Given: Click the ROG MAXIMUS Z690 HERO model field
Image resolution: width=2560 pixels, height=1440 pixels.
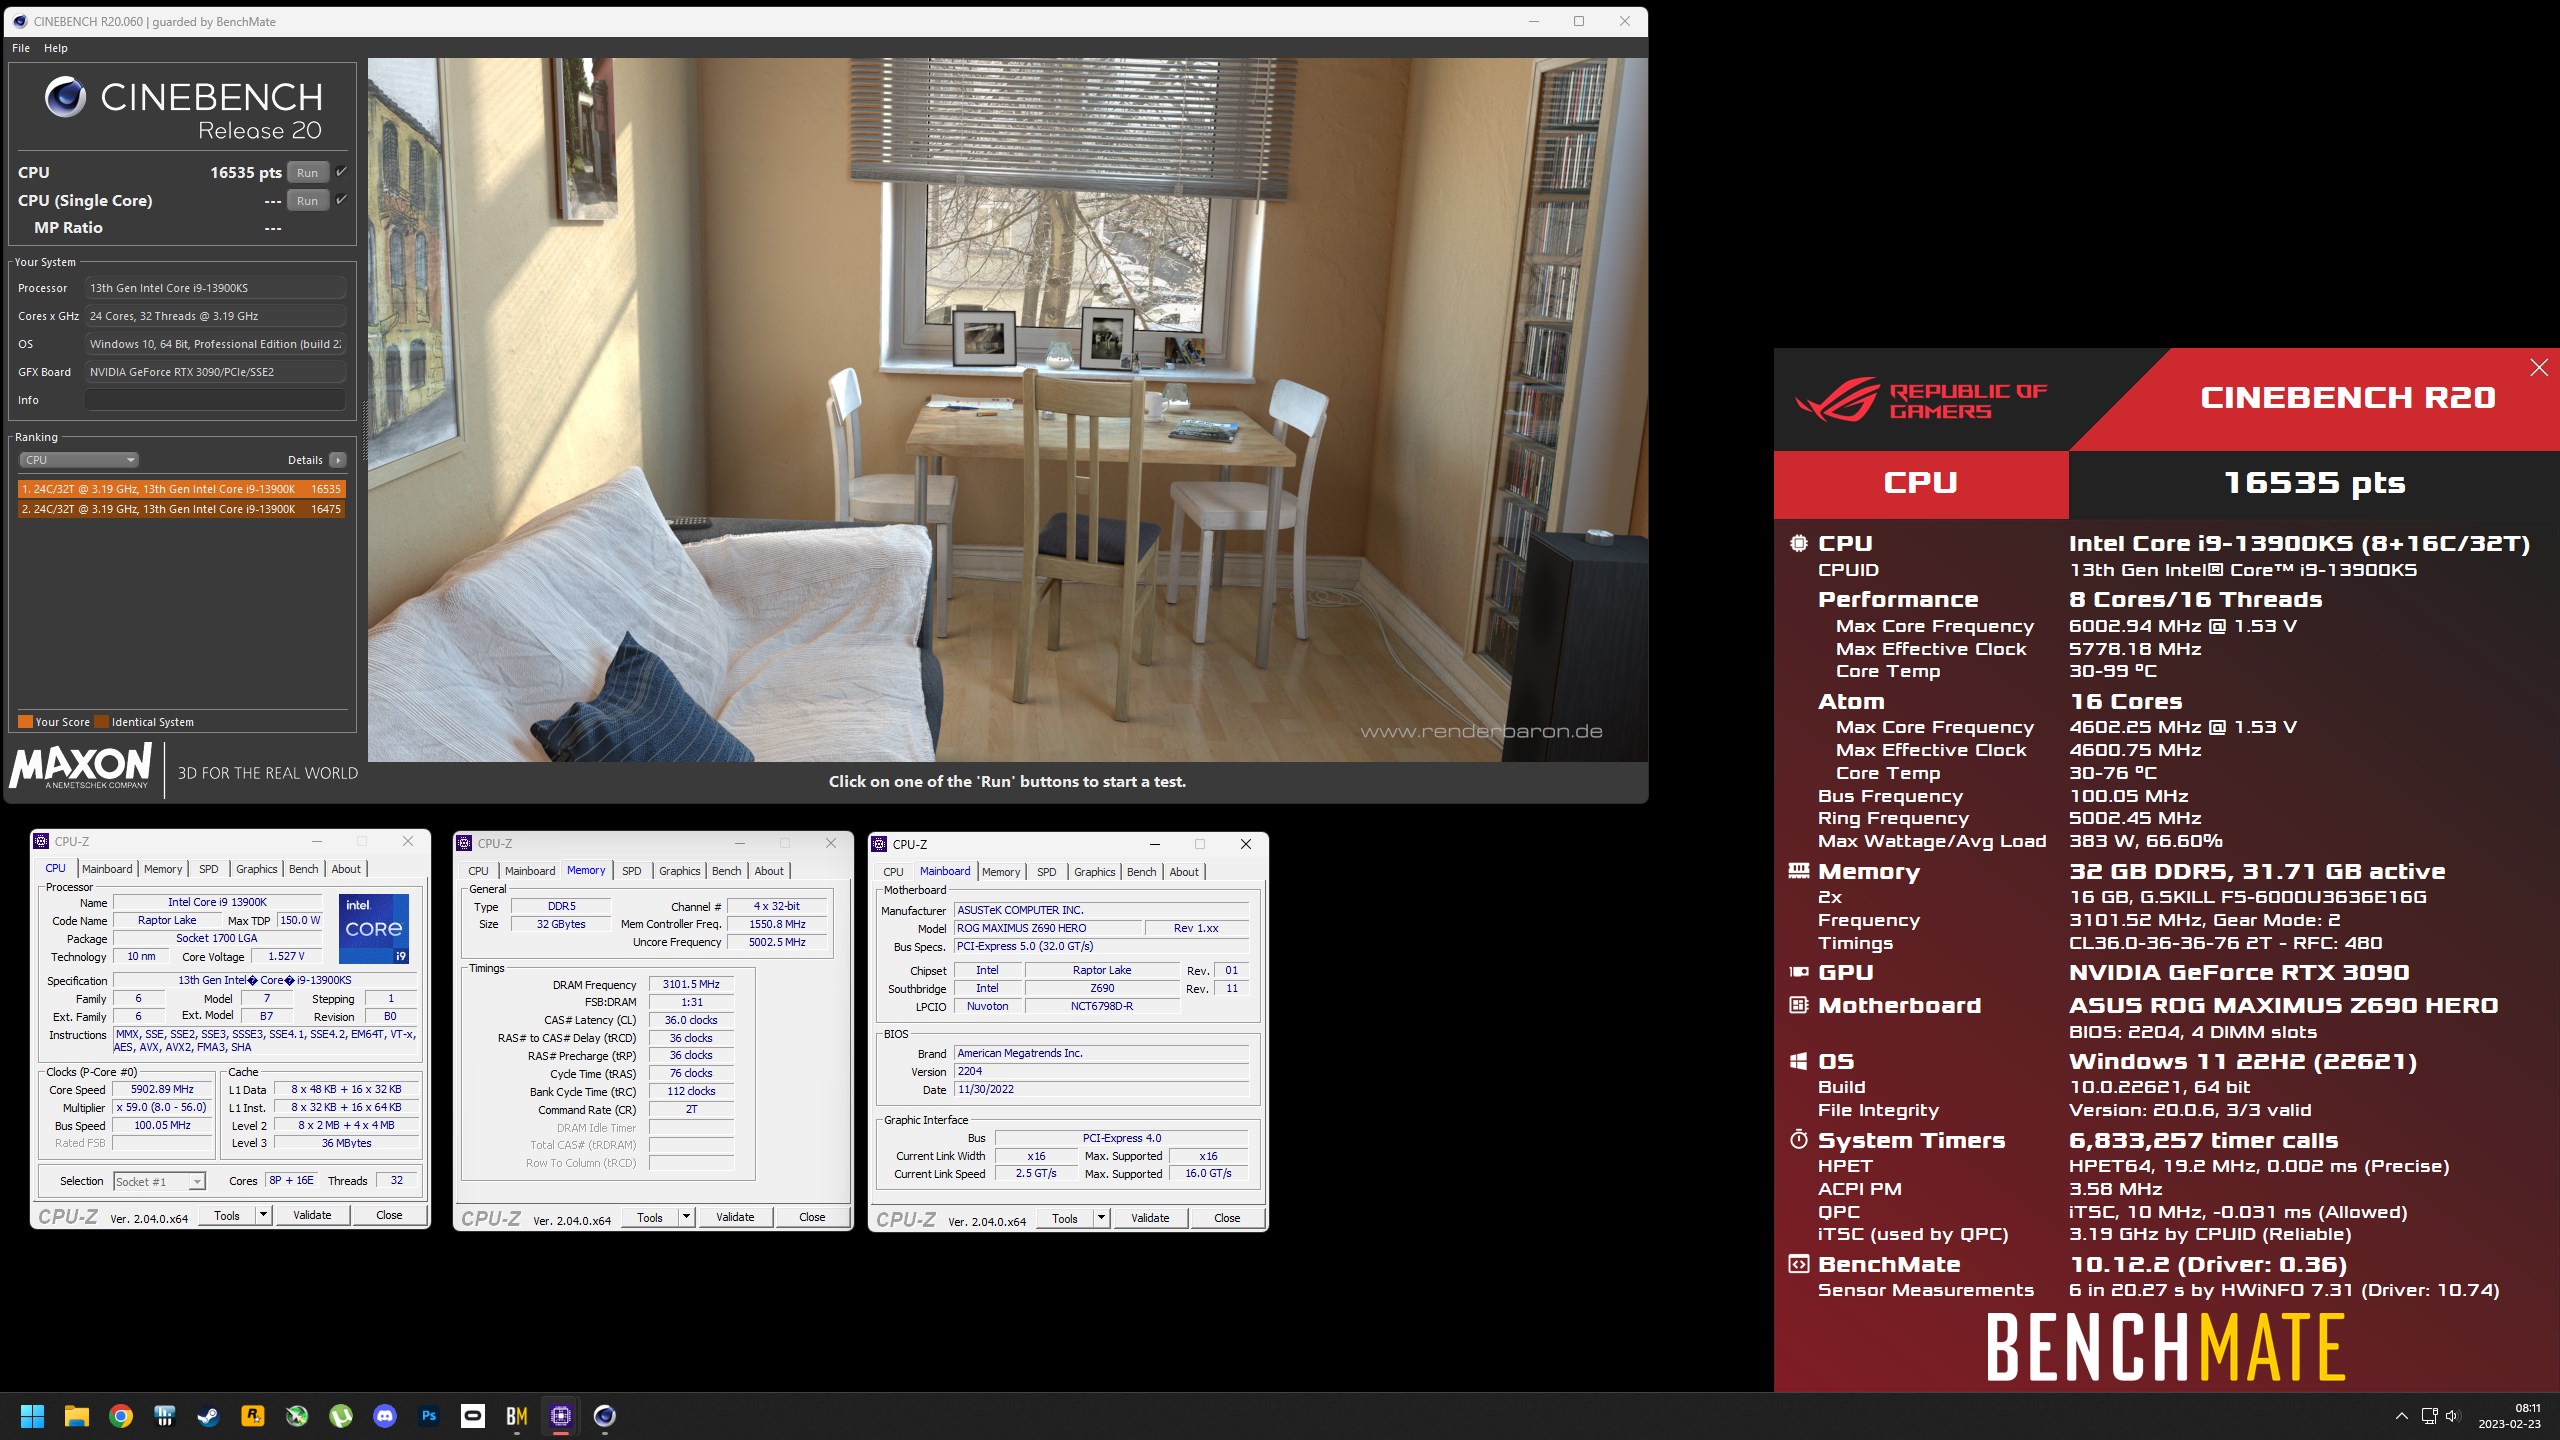Looking at the screenshot, I should (1046, 928).
